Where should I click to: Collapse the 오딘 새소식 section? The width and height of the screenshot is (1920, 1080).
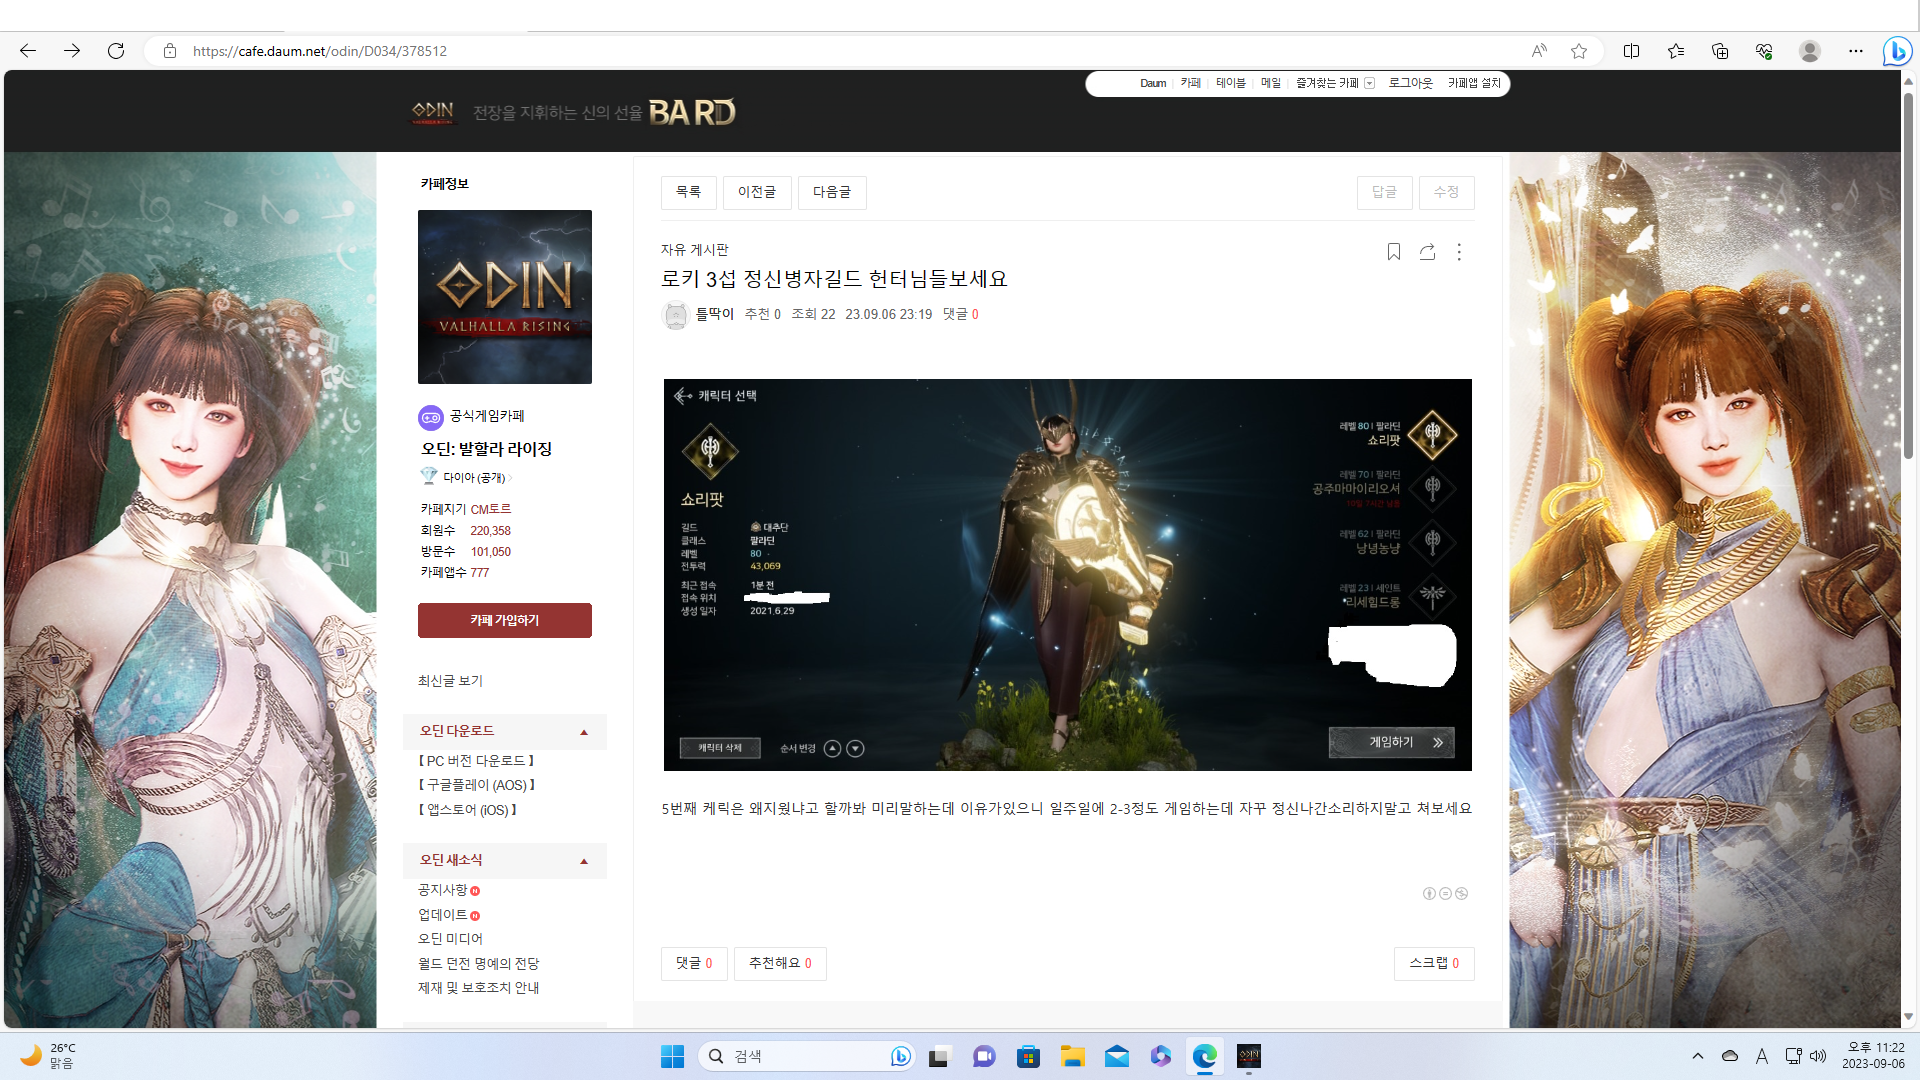click(584, 861)
